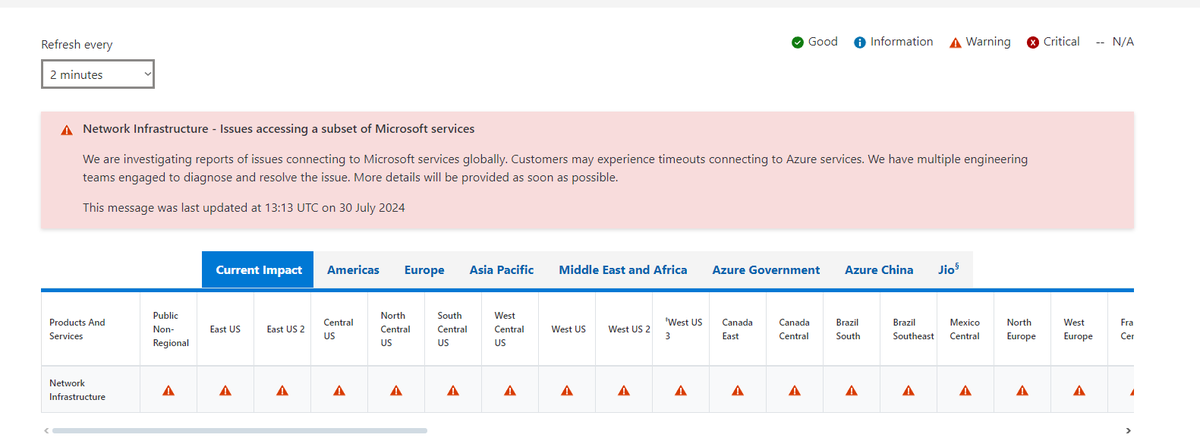Screen dimensions: 1200x444
Task: Click the Products And Services column header
Action: 77,329
